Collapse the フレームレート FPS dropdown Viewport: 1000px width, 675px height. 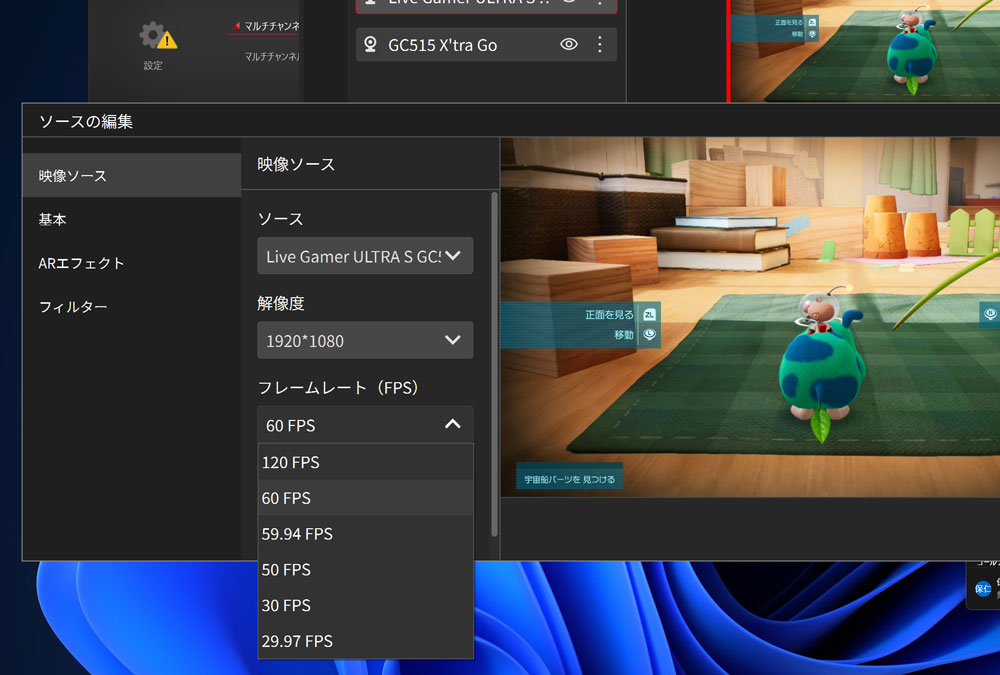[364, 424]
